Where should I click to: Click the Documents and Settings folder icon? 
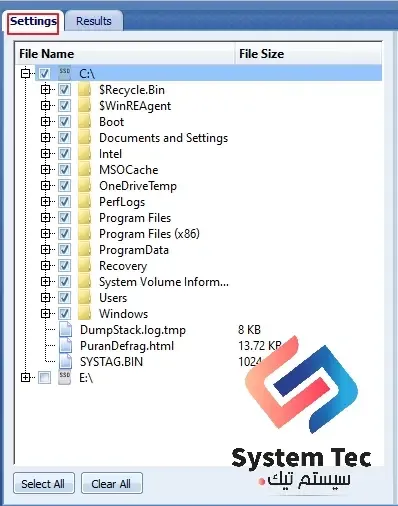coord(85,138)
